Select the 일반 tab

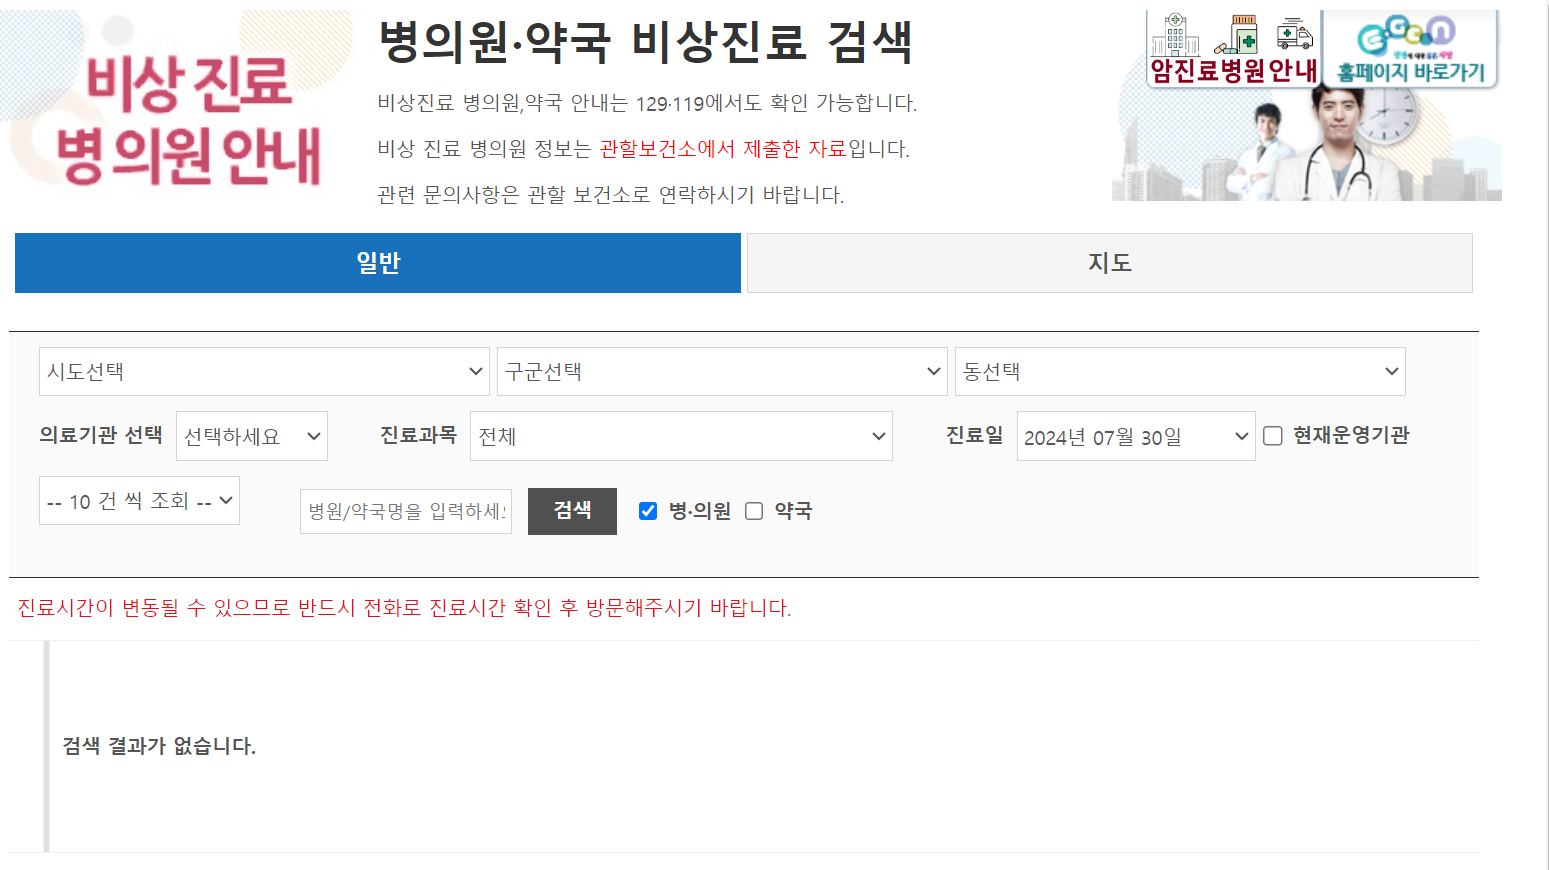tap(377, 262)
